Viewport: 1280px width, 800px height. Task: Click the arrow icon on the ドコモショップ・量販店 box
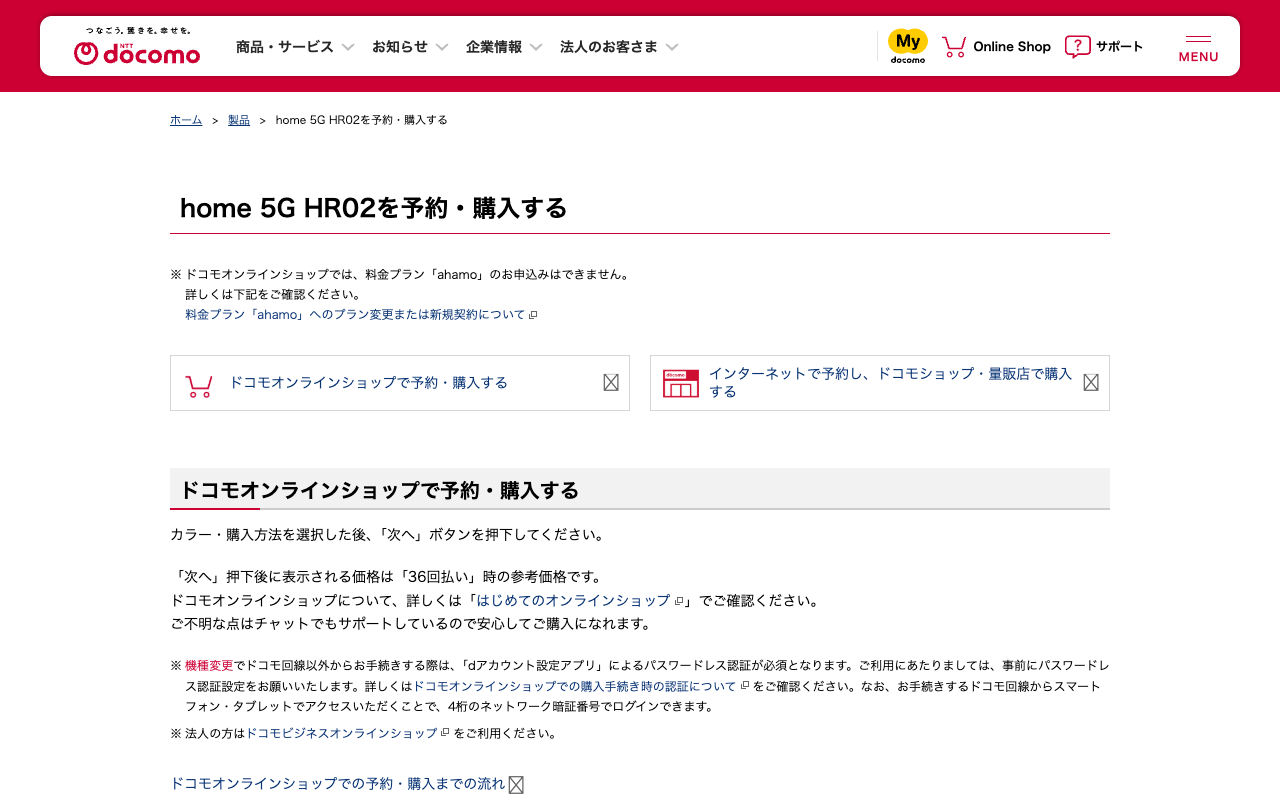pyautogui.click(x=1091, y=383)
